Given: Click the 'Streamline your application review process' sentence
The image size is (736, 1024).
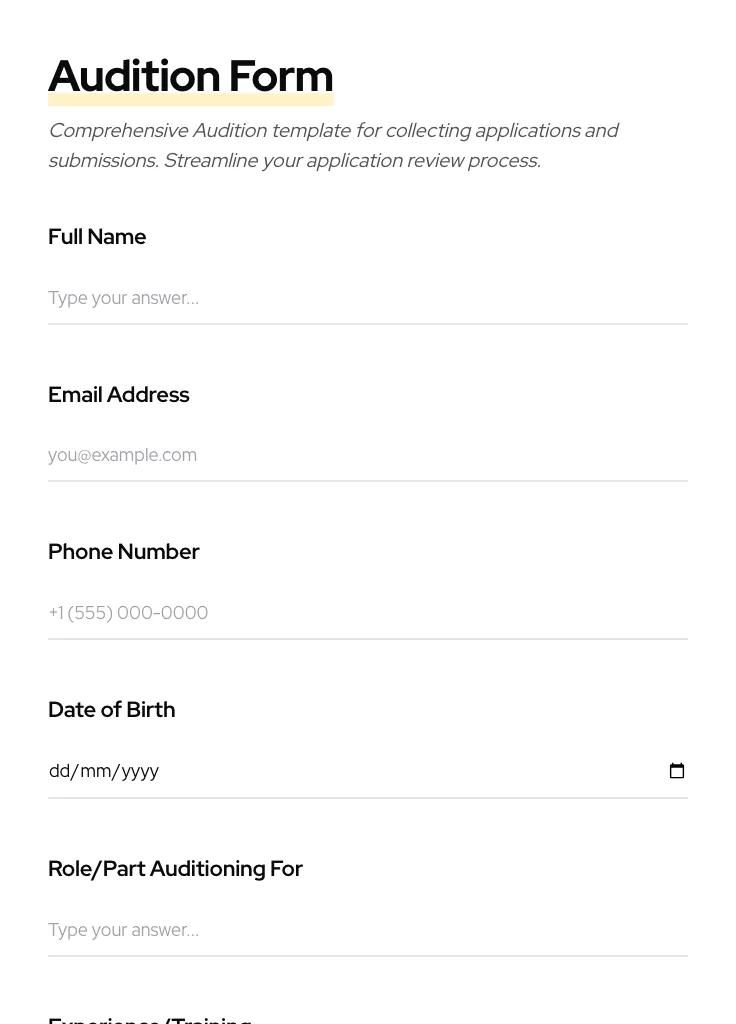Looking at the screenshot, I should click(352, 161).
